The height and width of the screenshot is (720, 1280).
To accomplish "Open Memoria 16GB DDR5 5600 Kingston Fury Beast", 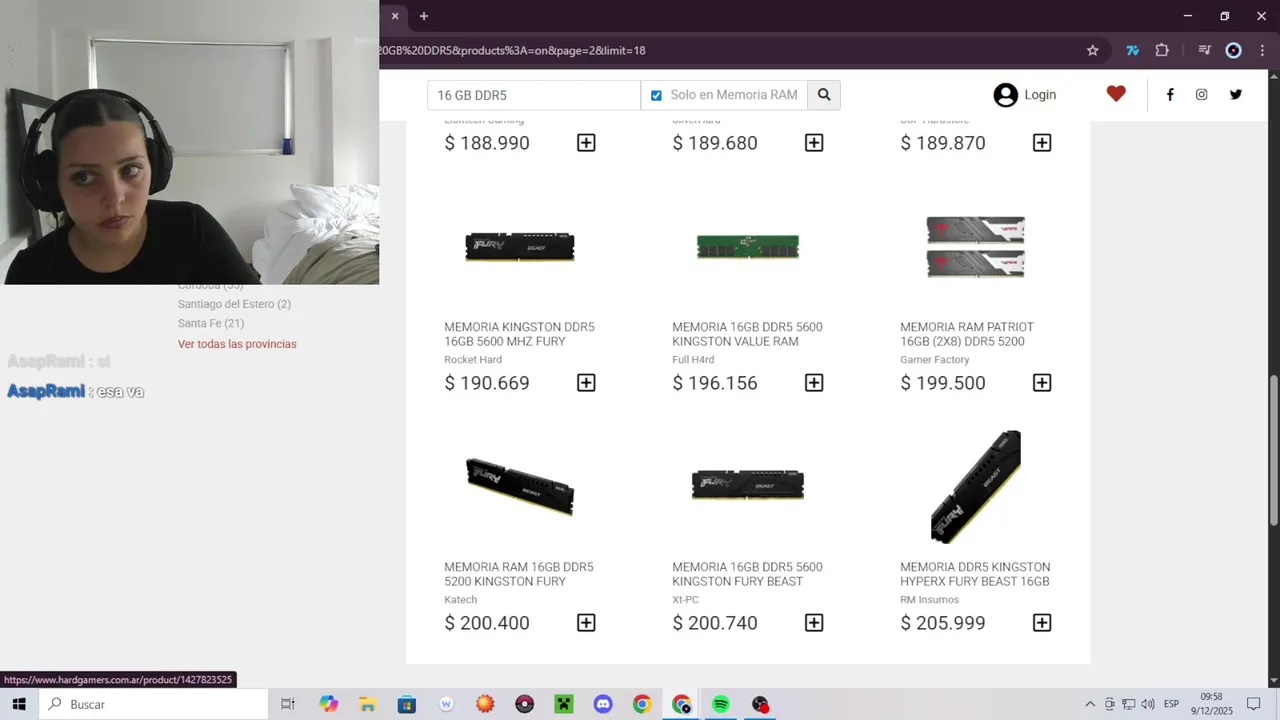I will pos(747,574).
